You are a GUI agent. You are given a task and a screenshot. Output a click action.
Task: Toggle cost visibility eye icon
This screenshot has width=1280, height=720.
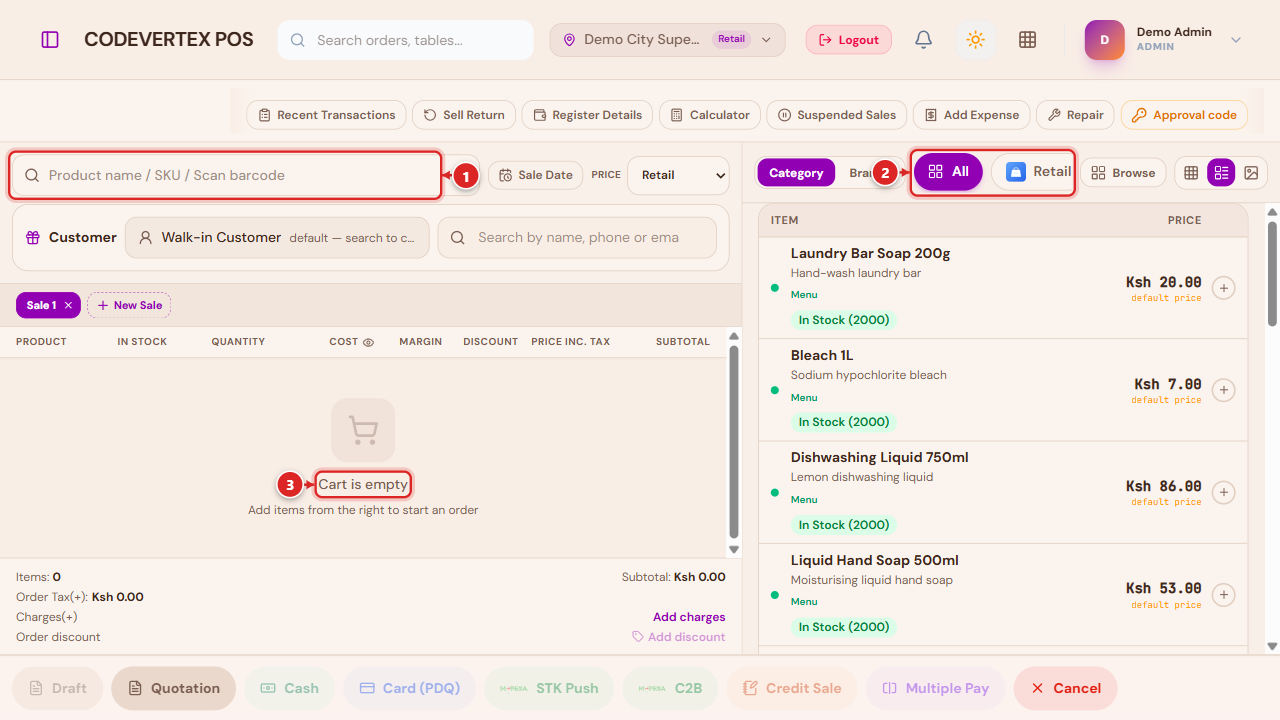[368, 342]
